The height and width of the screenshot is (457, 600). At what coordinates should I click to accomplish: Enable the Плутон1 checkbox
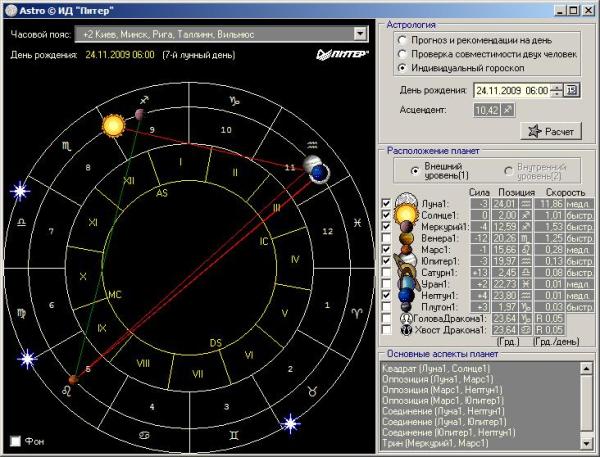click(x=386, y=307)
